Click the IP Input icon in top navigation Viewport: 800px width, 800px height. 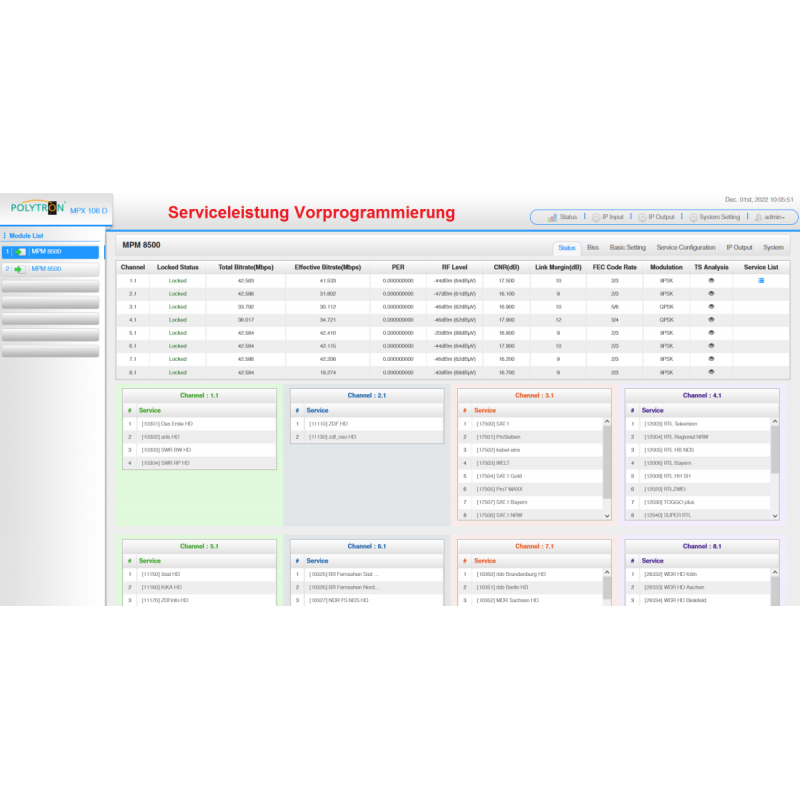click(x=596, y=217)
